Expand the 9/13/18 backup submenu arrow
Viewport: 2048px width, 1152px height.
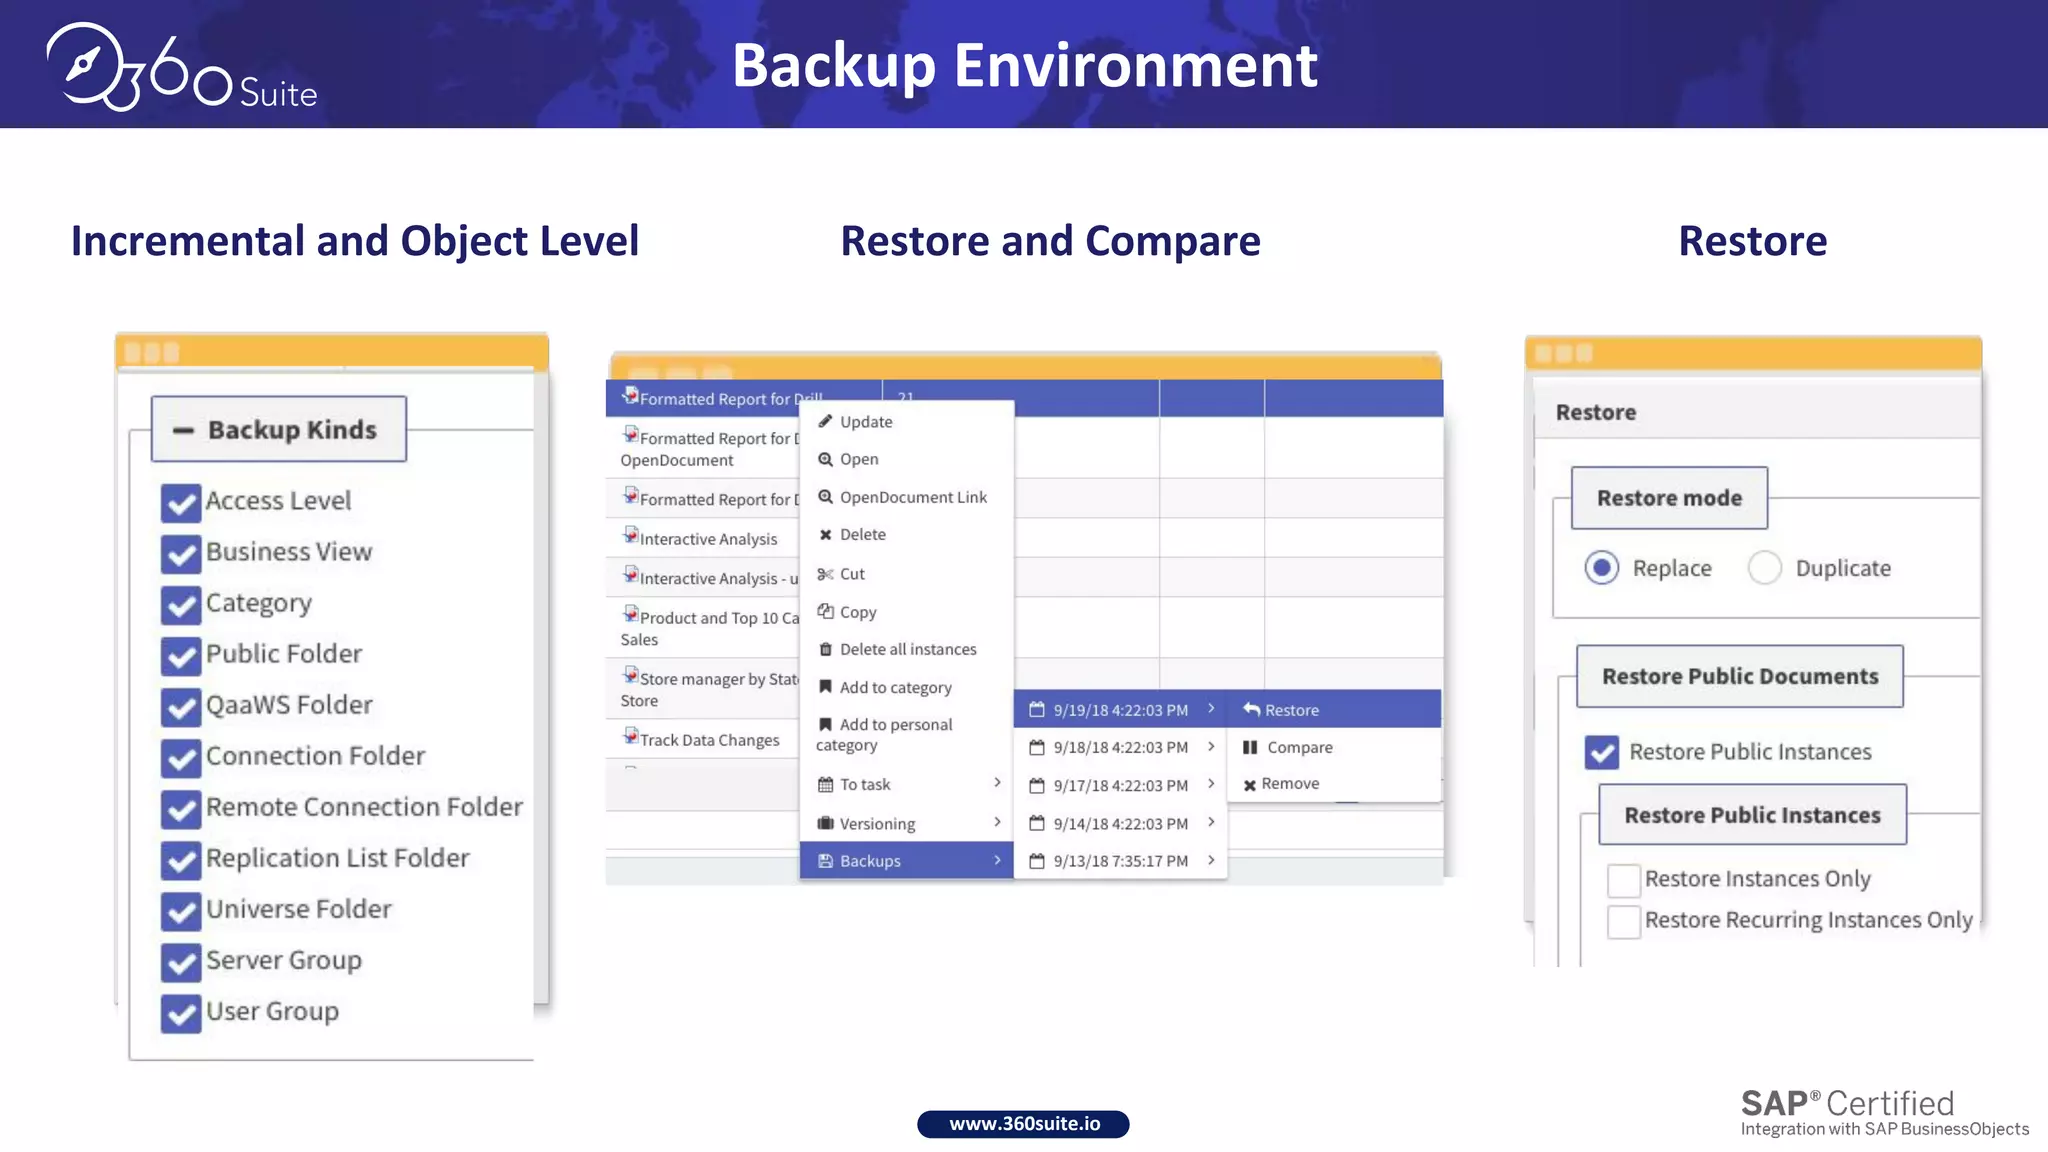(1211, 860)
